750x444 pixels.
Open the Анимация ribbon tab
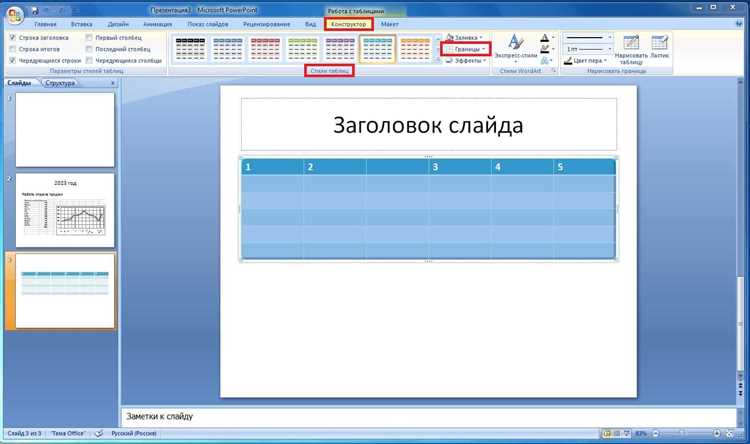coord(157,24)
